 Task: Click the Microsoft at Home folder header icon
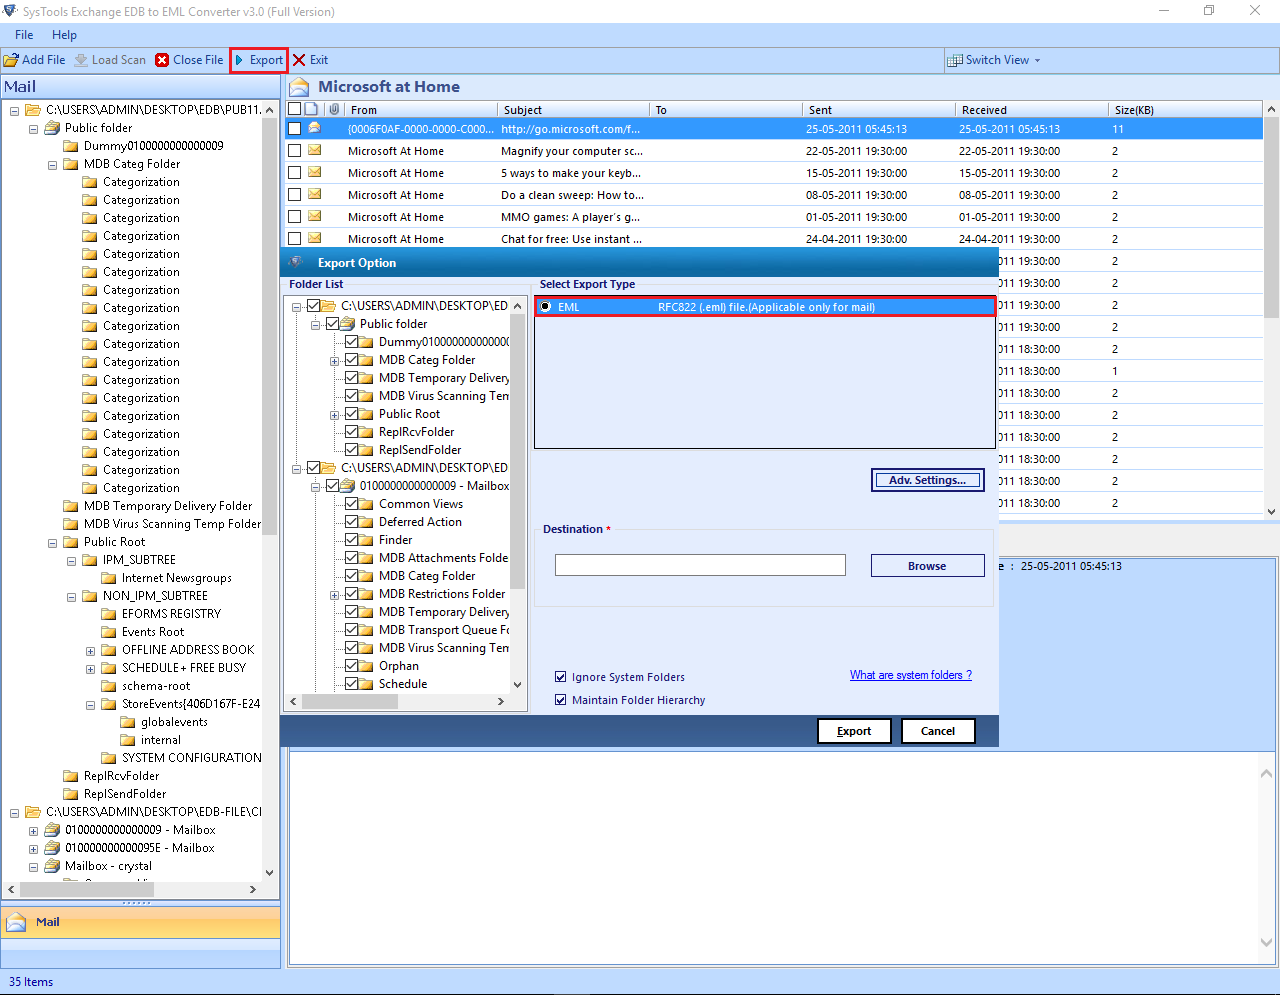tap(299, 87)
